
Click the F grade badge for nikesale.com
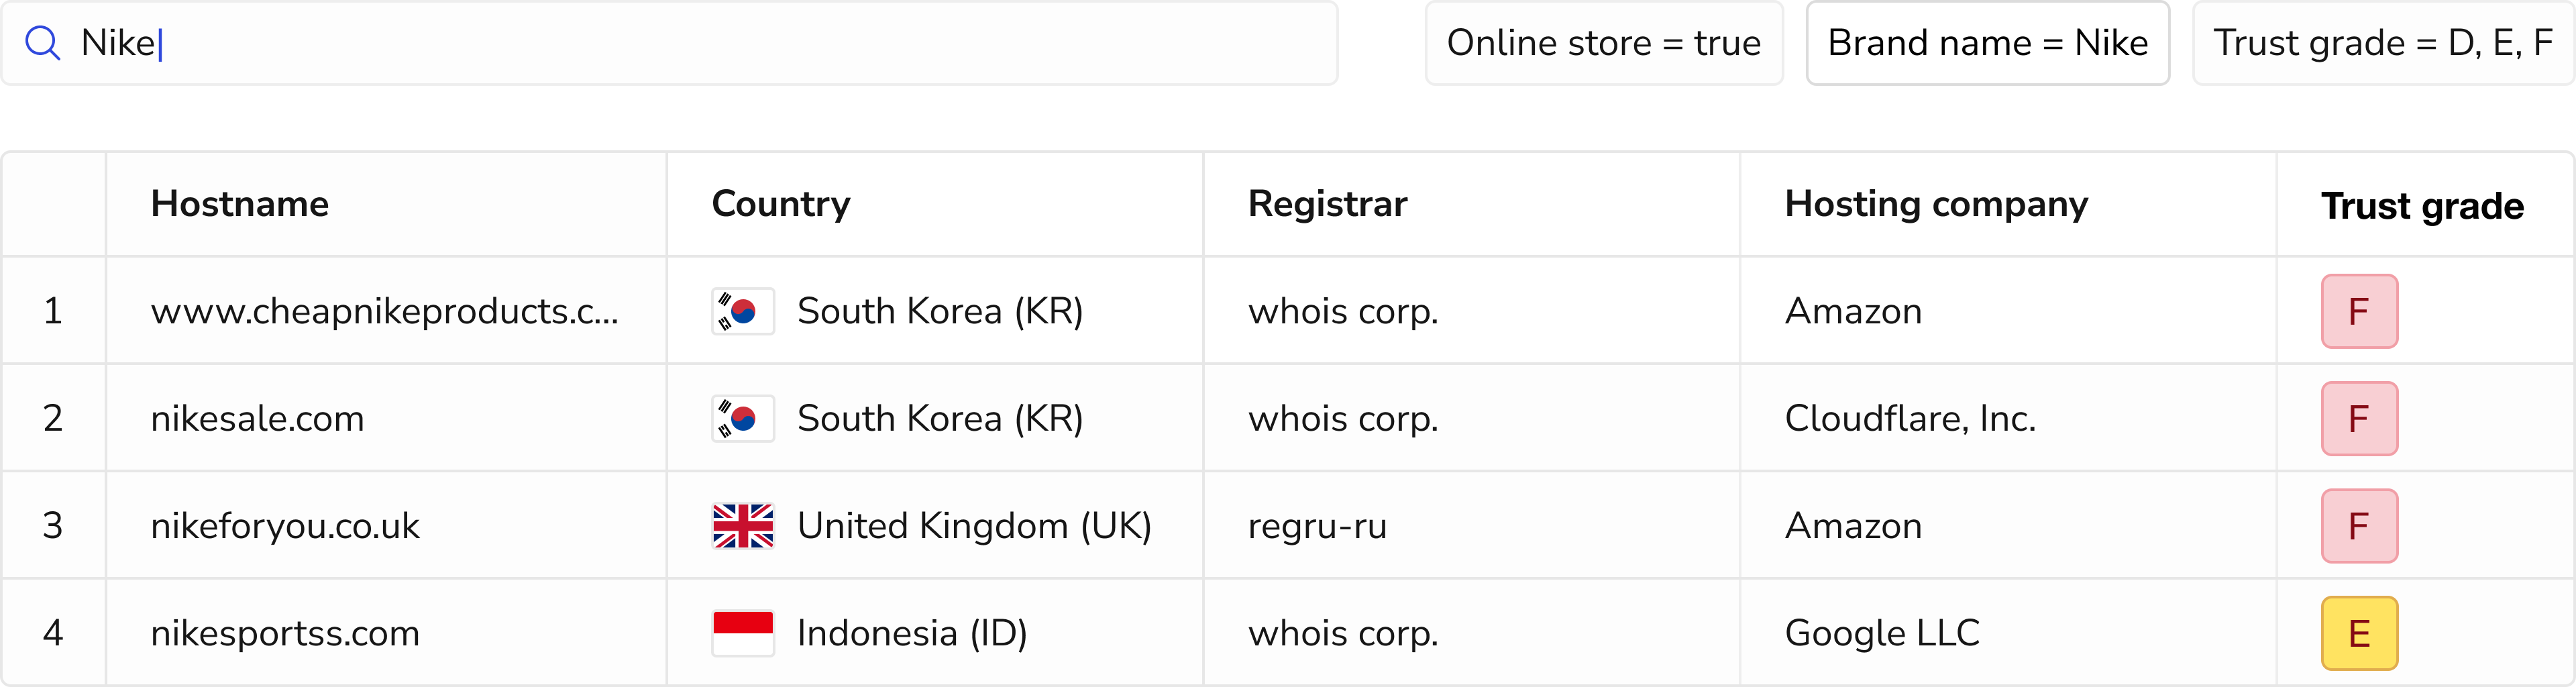2358,418
